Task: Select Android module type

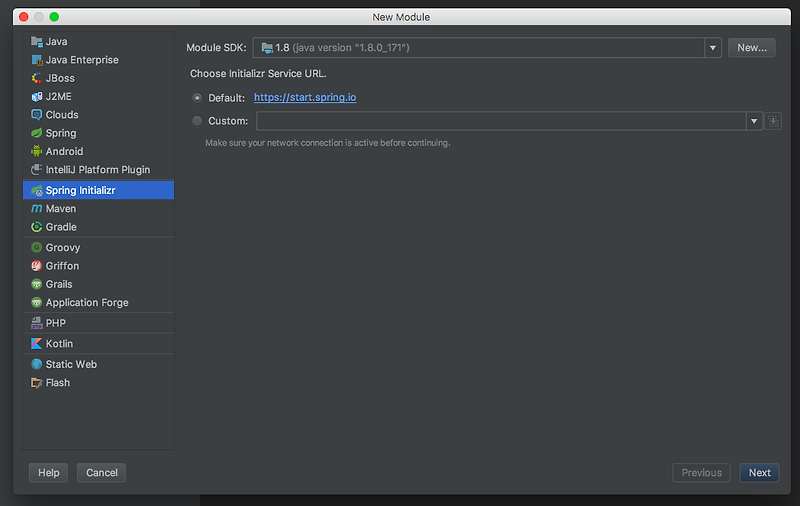Action: [x=98, y=151]
